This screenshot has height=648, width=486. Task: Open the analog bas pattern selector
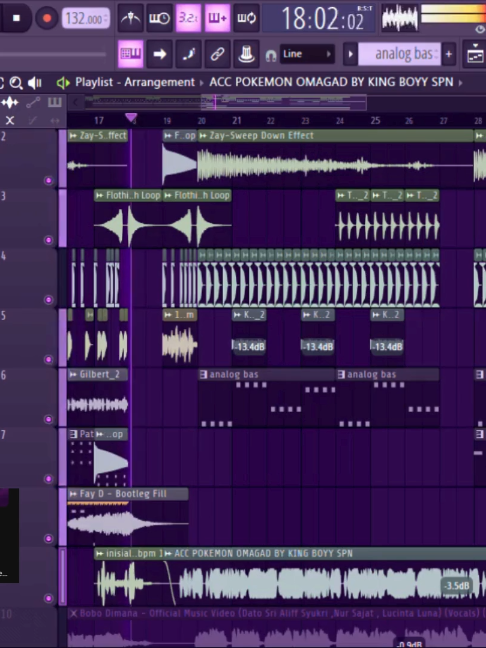pyautogui.click(x=399, y=54)
